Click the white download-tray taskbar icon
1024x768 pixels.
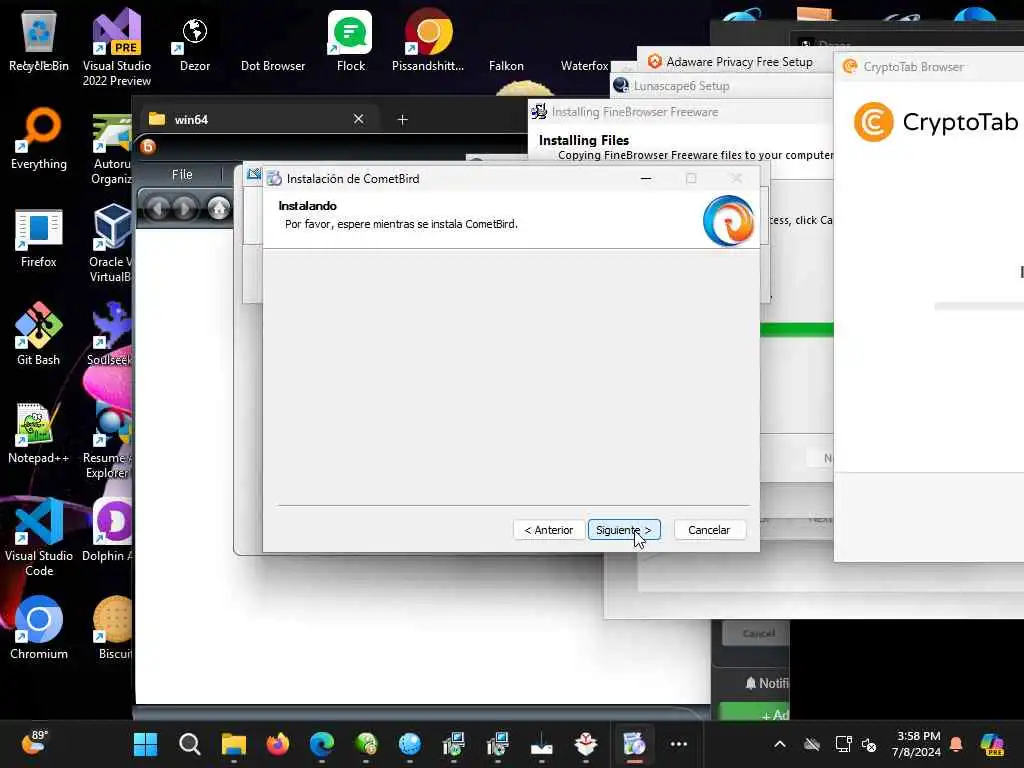coord(541,744)
